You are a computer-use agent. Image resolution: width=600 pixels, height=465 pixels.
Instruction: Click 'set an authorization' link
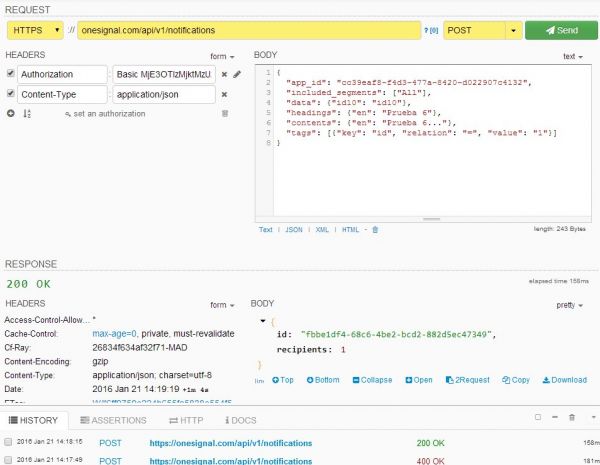(x=105, y=114)
